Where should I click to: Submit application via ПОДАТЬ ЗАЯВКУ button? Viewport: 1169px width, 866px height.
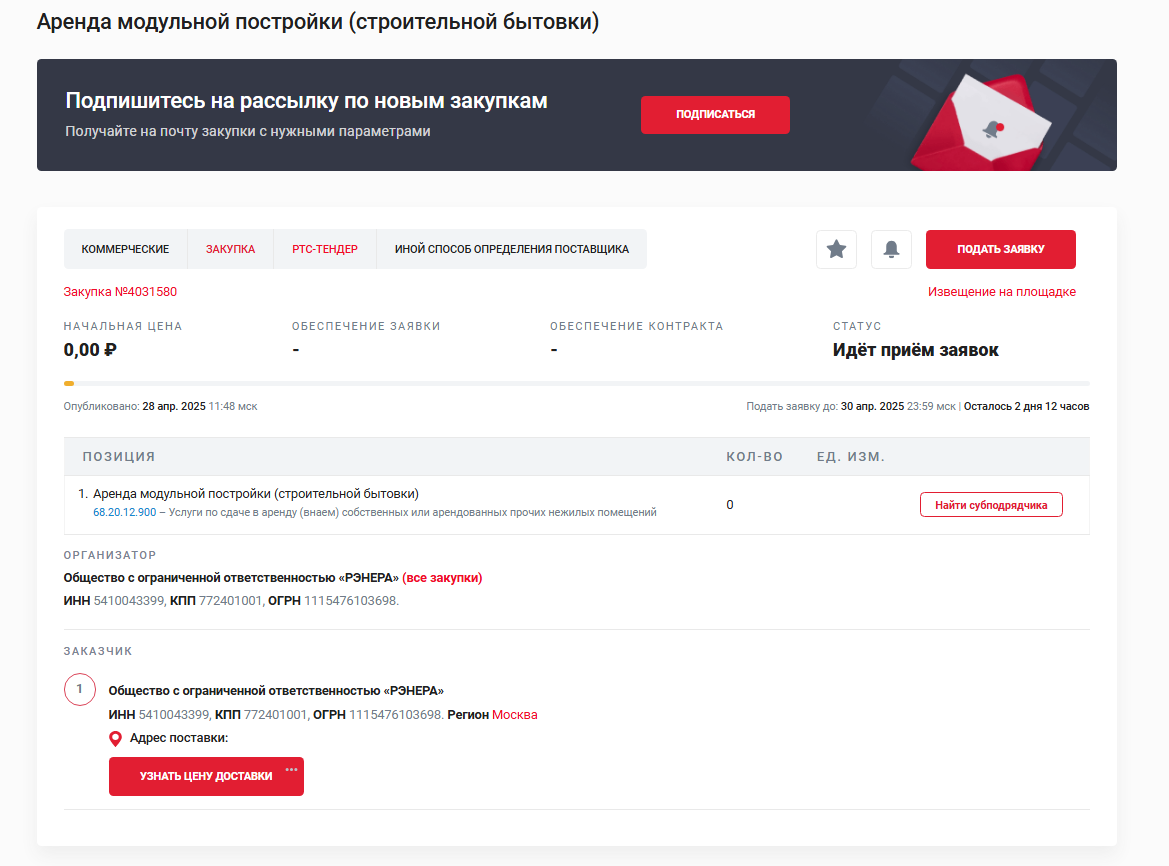[1001, 249]
